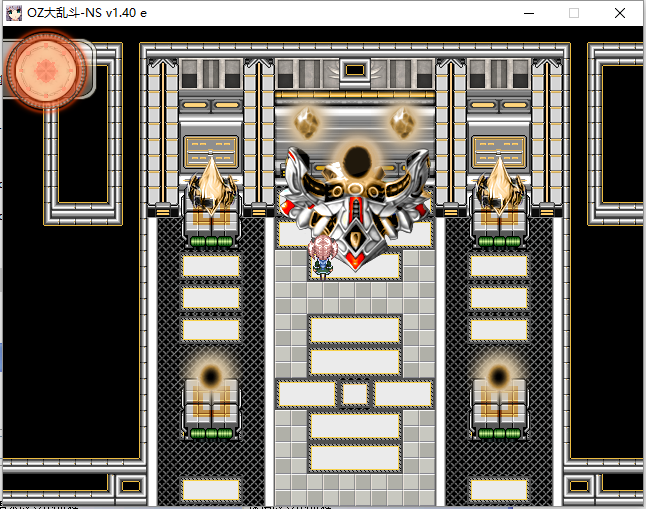Click bottom-left corner square ornament panel
The width and height of the screenshot is (646, 509).
pyautogui.click(x=131, y=486)
